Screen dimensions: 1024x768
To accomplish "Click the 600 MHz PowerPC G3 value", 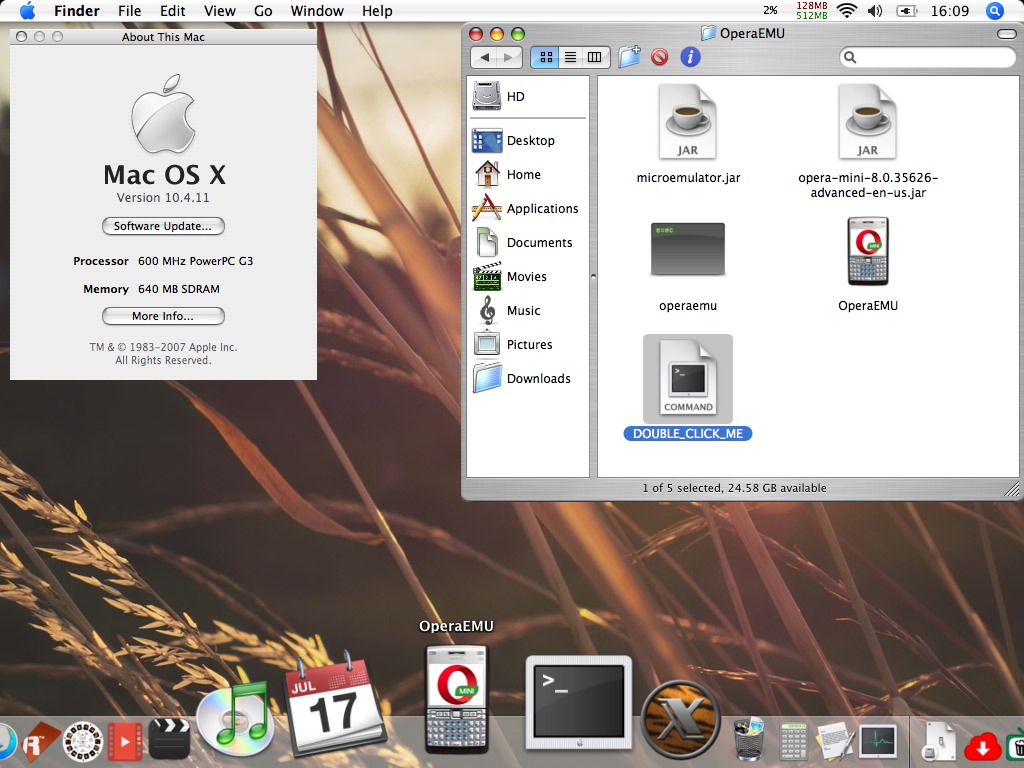I will pos(195,261).
